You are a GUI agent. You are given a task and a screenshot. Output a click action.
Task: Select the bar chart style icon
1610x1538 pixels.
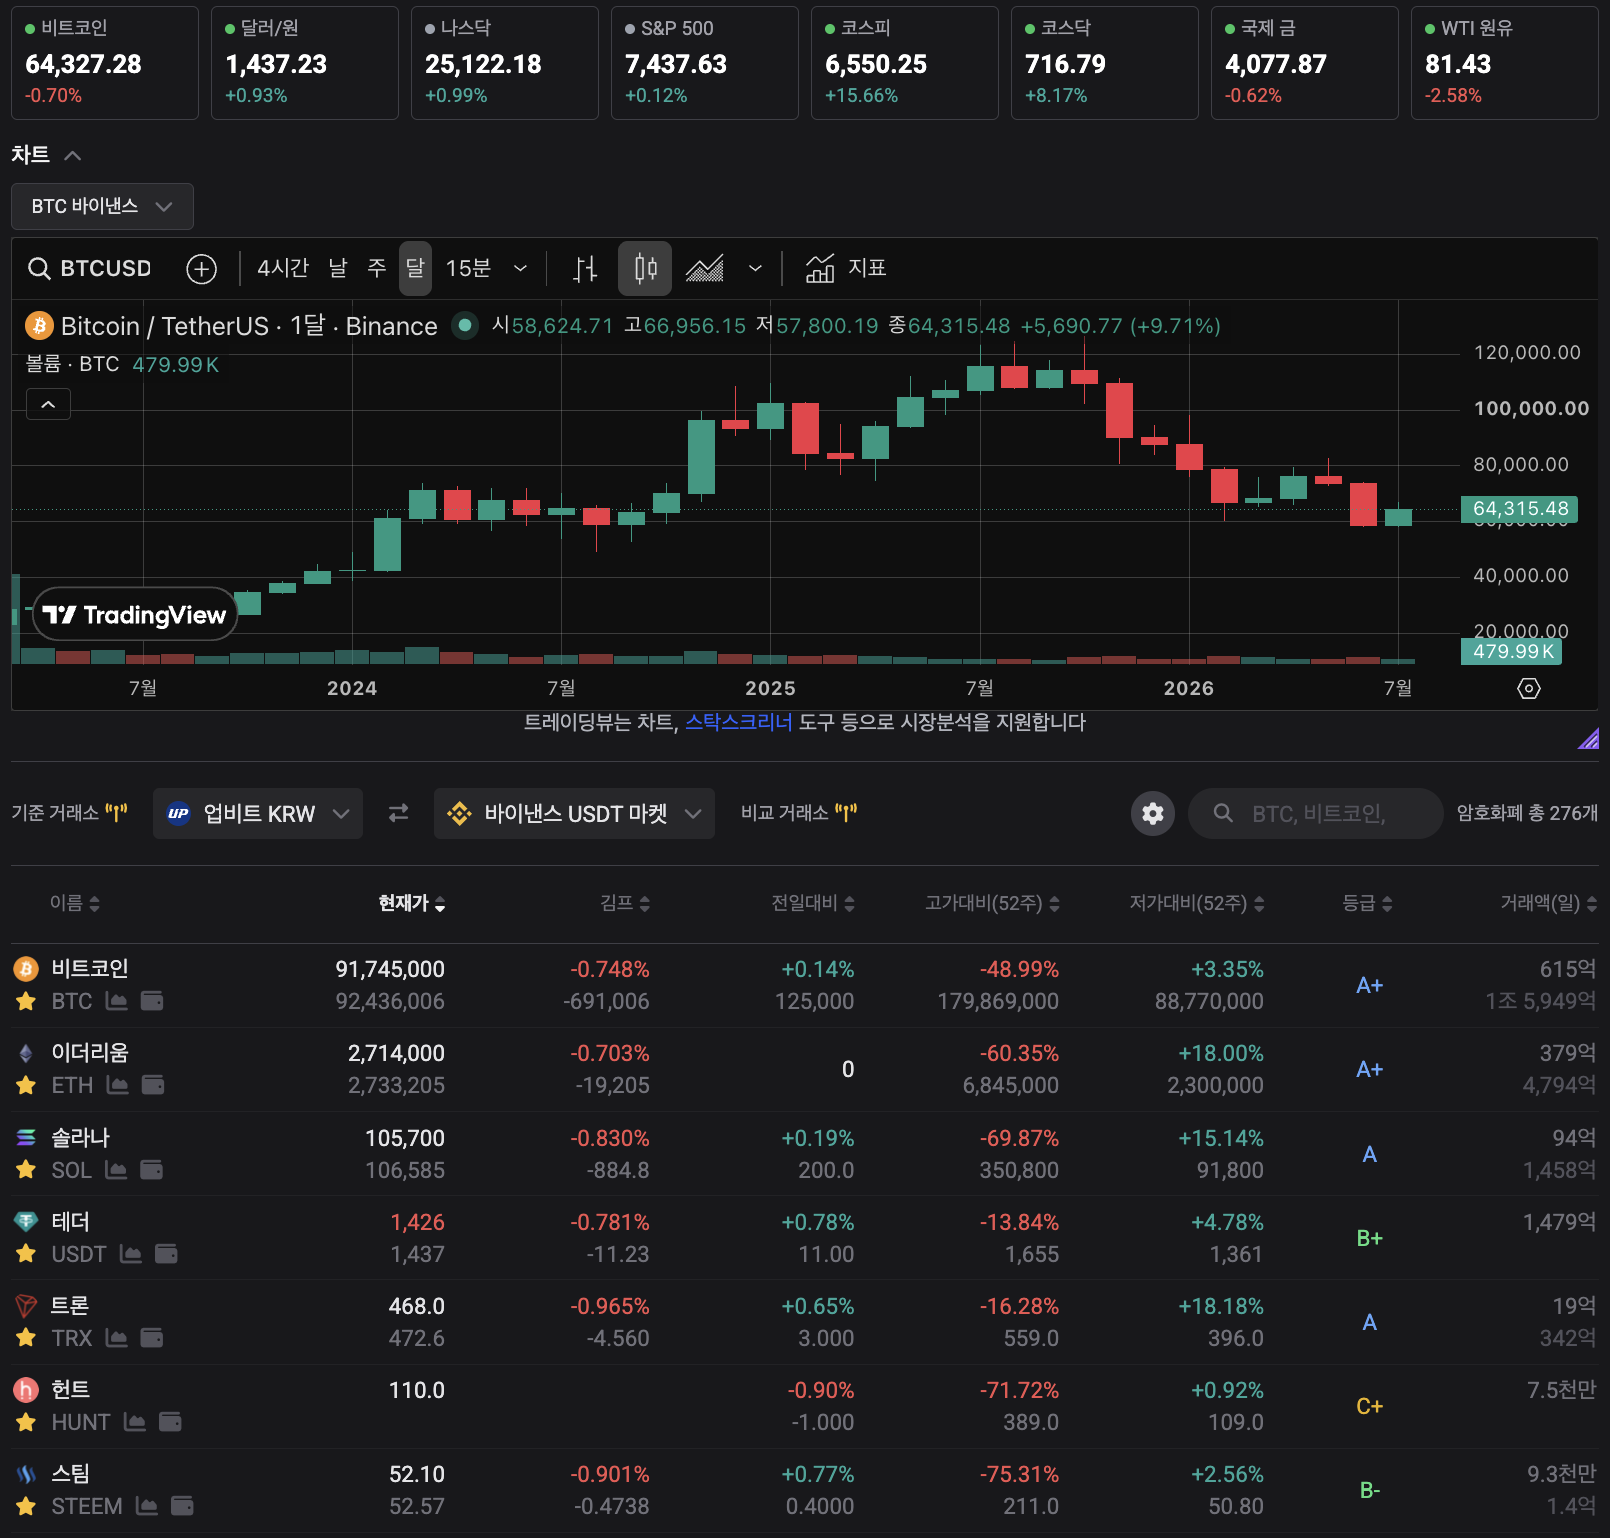586,268
